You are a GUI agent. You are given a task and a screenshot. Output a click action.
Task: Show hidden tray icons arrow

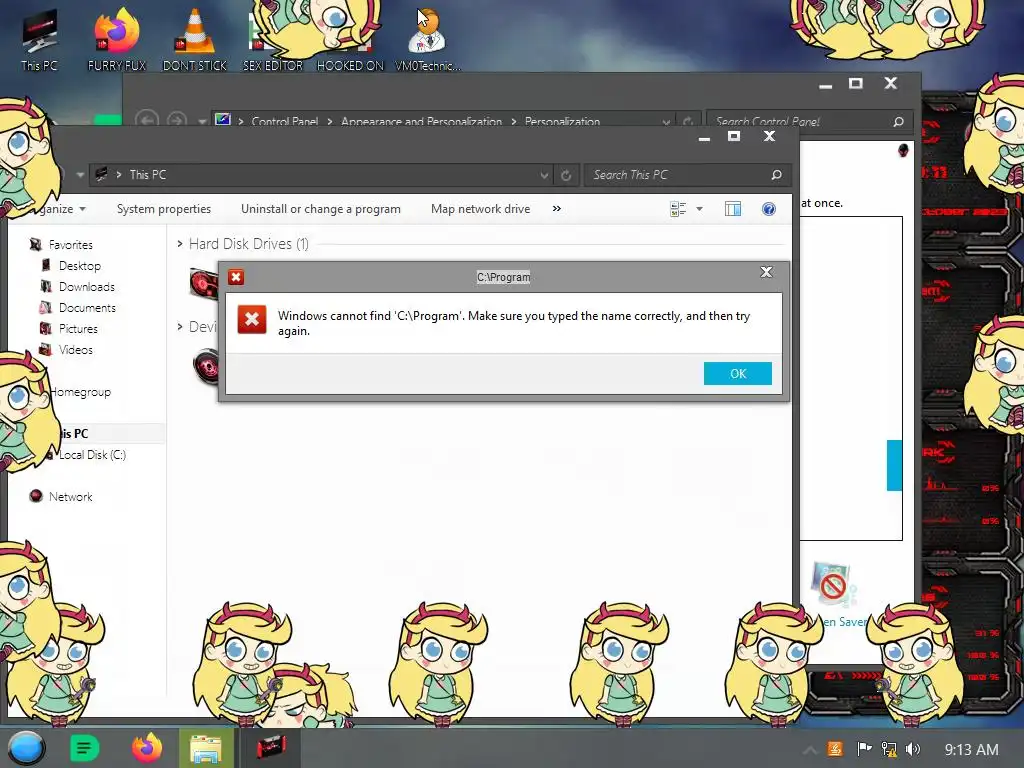809,750
